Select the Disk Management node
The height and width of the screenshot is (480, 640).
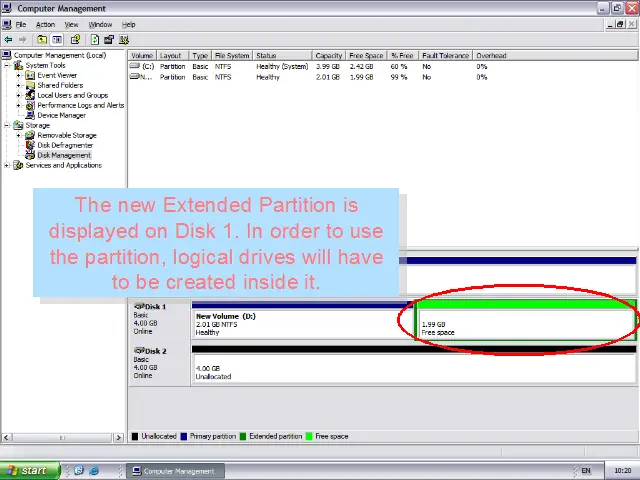tap(63, 155)
